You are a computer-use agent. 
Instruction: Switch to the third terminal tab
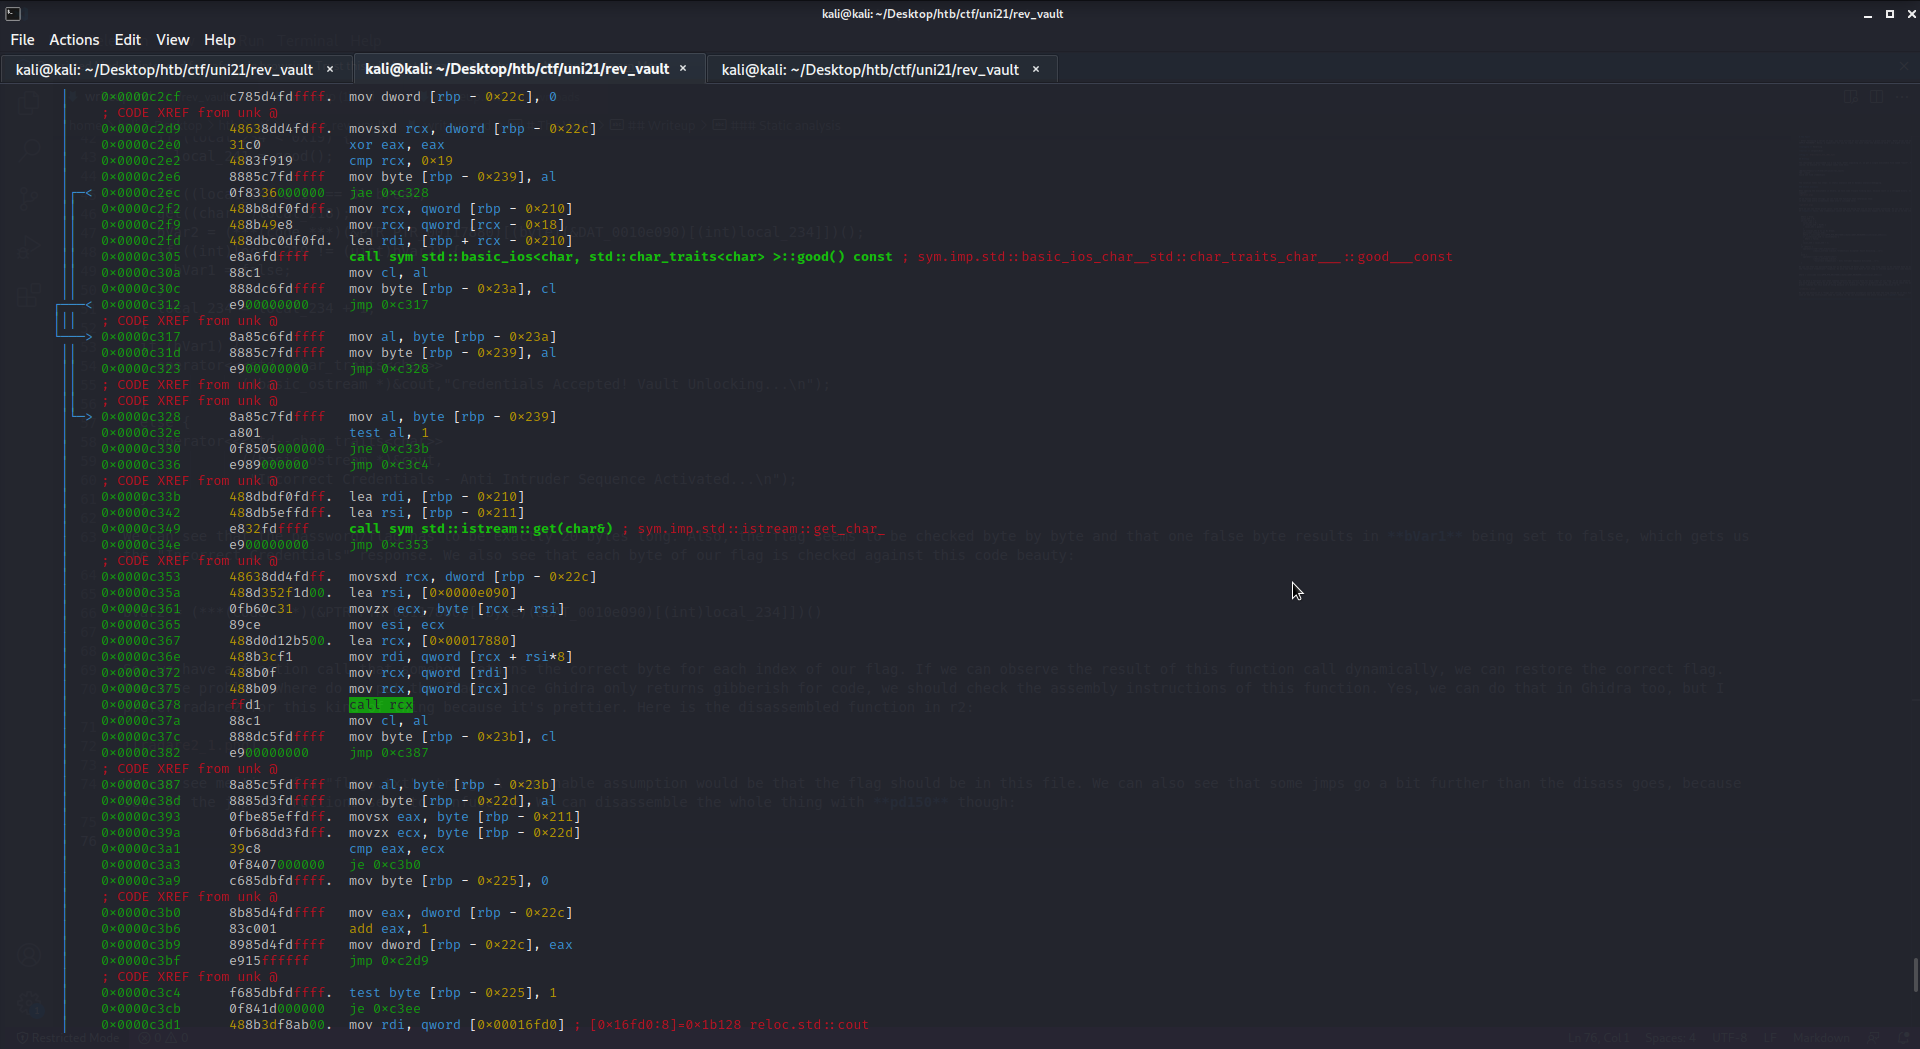(869, 69)
